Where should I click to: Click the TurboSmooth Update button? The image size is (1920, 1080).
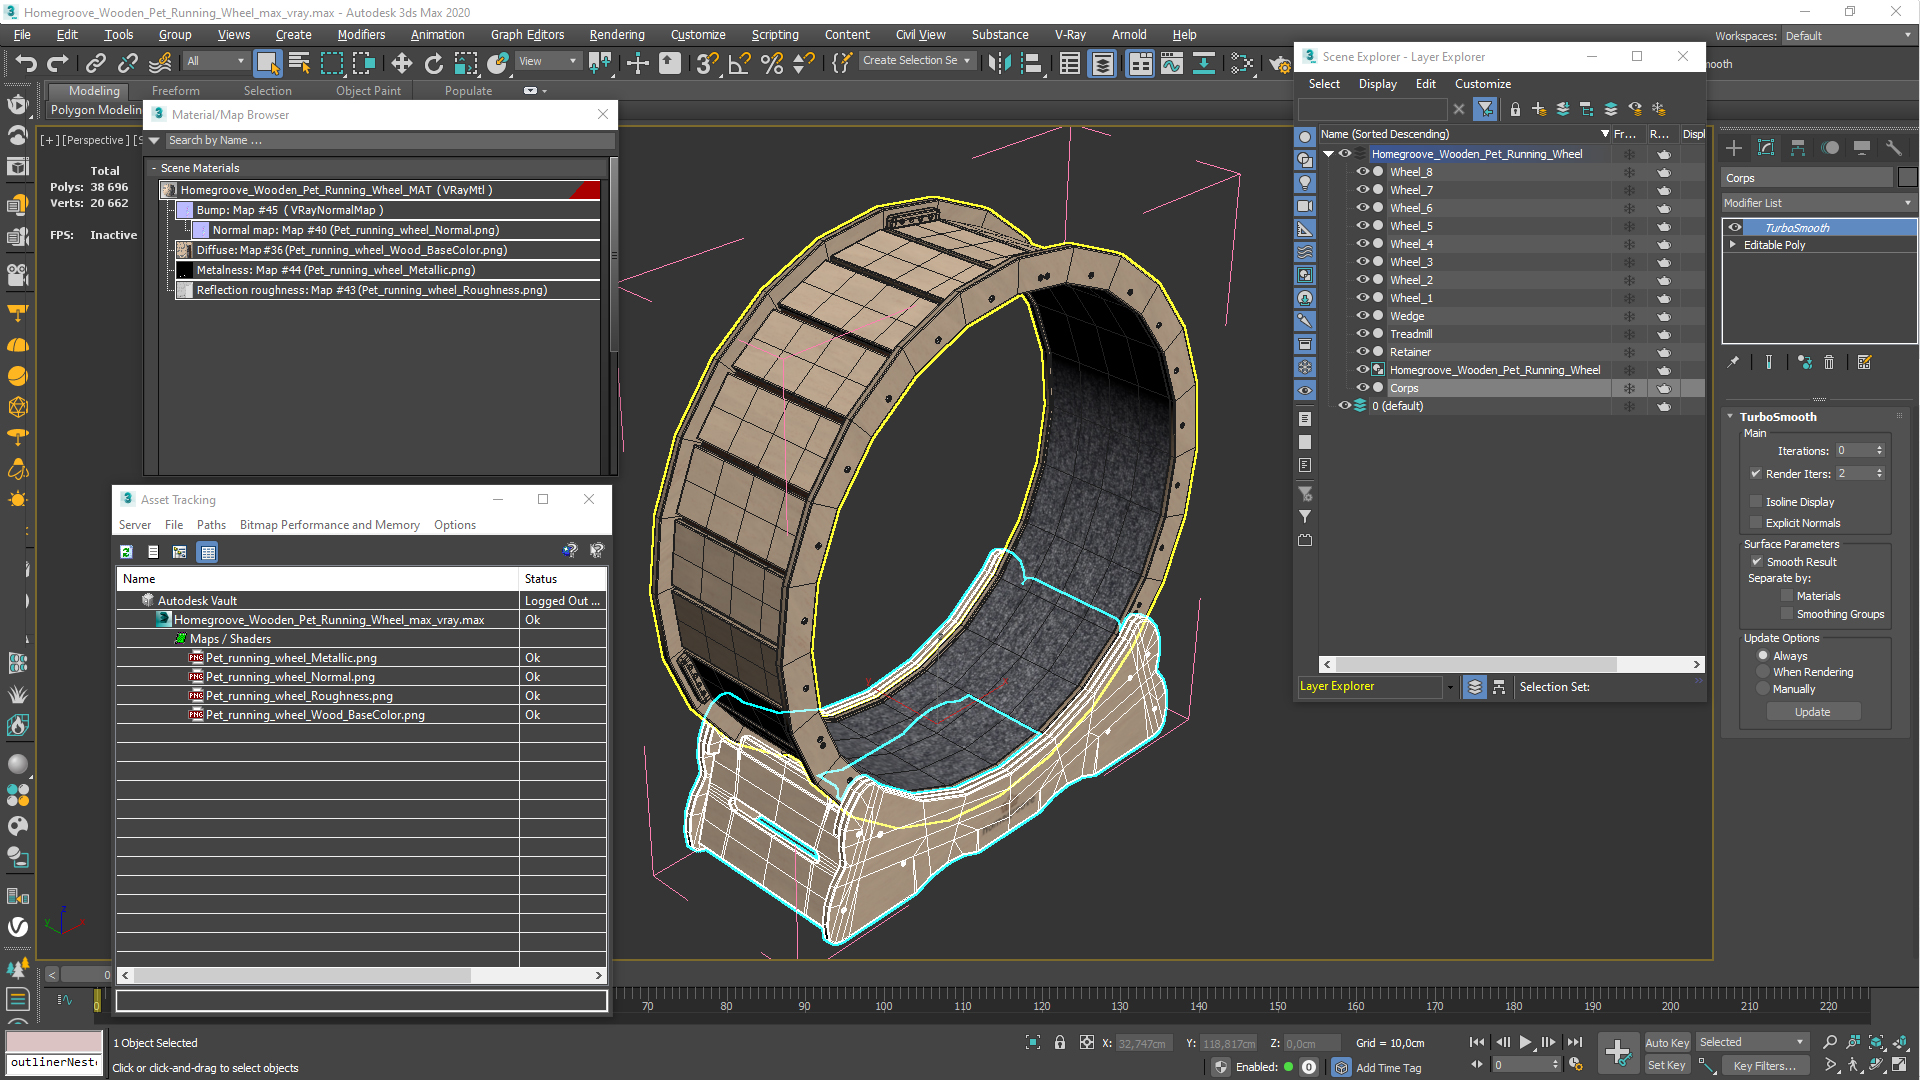pos(1812,712)
